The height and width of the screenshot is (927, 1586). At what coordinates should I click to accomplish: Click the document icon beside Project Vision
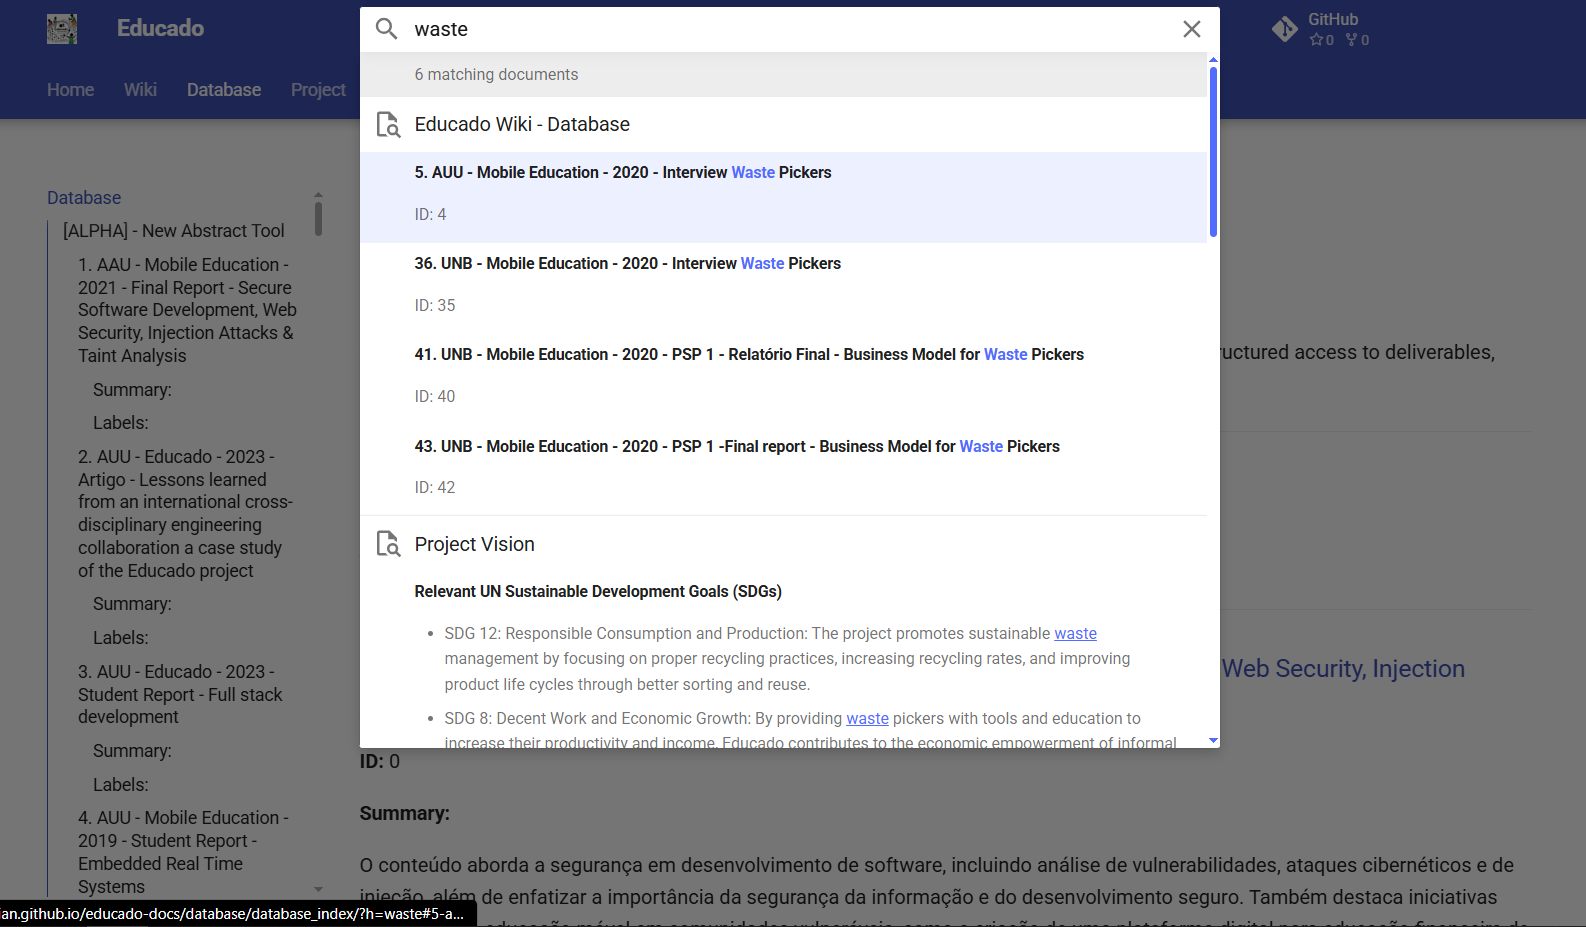[x=388, y=544]
